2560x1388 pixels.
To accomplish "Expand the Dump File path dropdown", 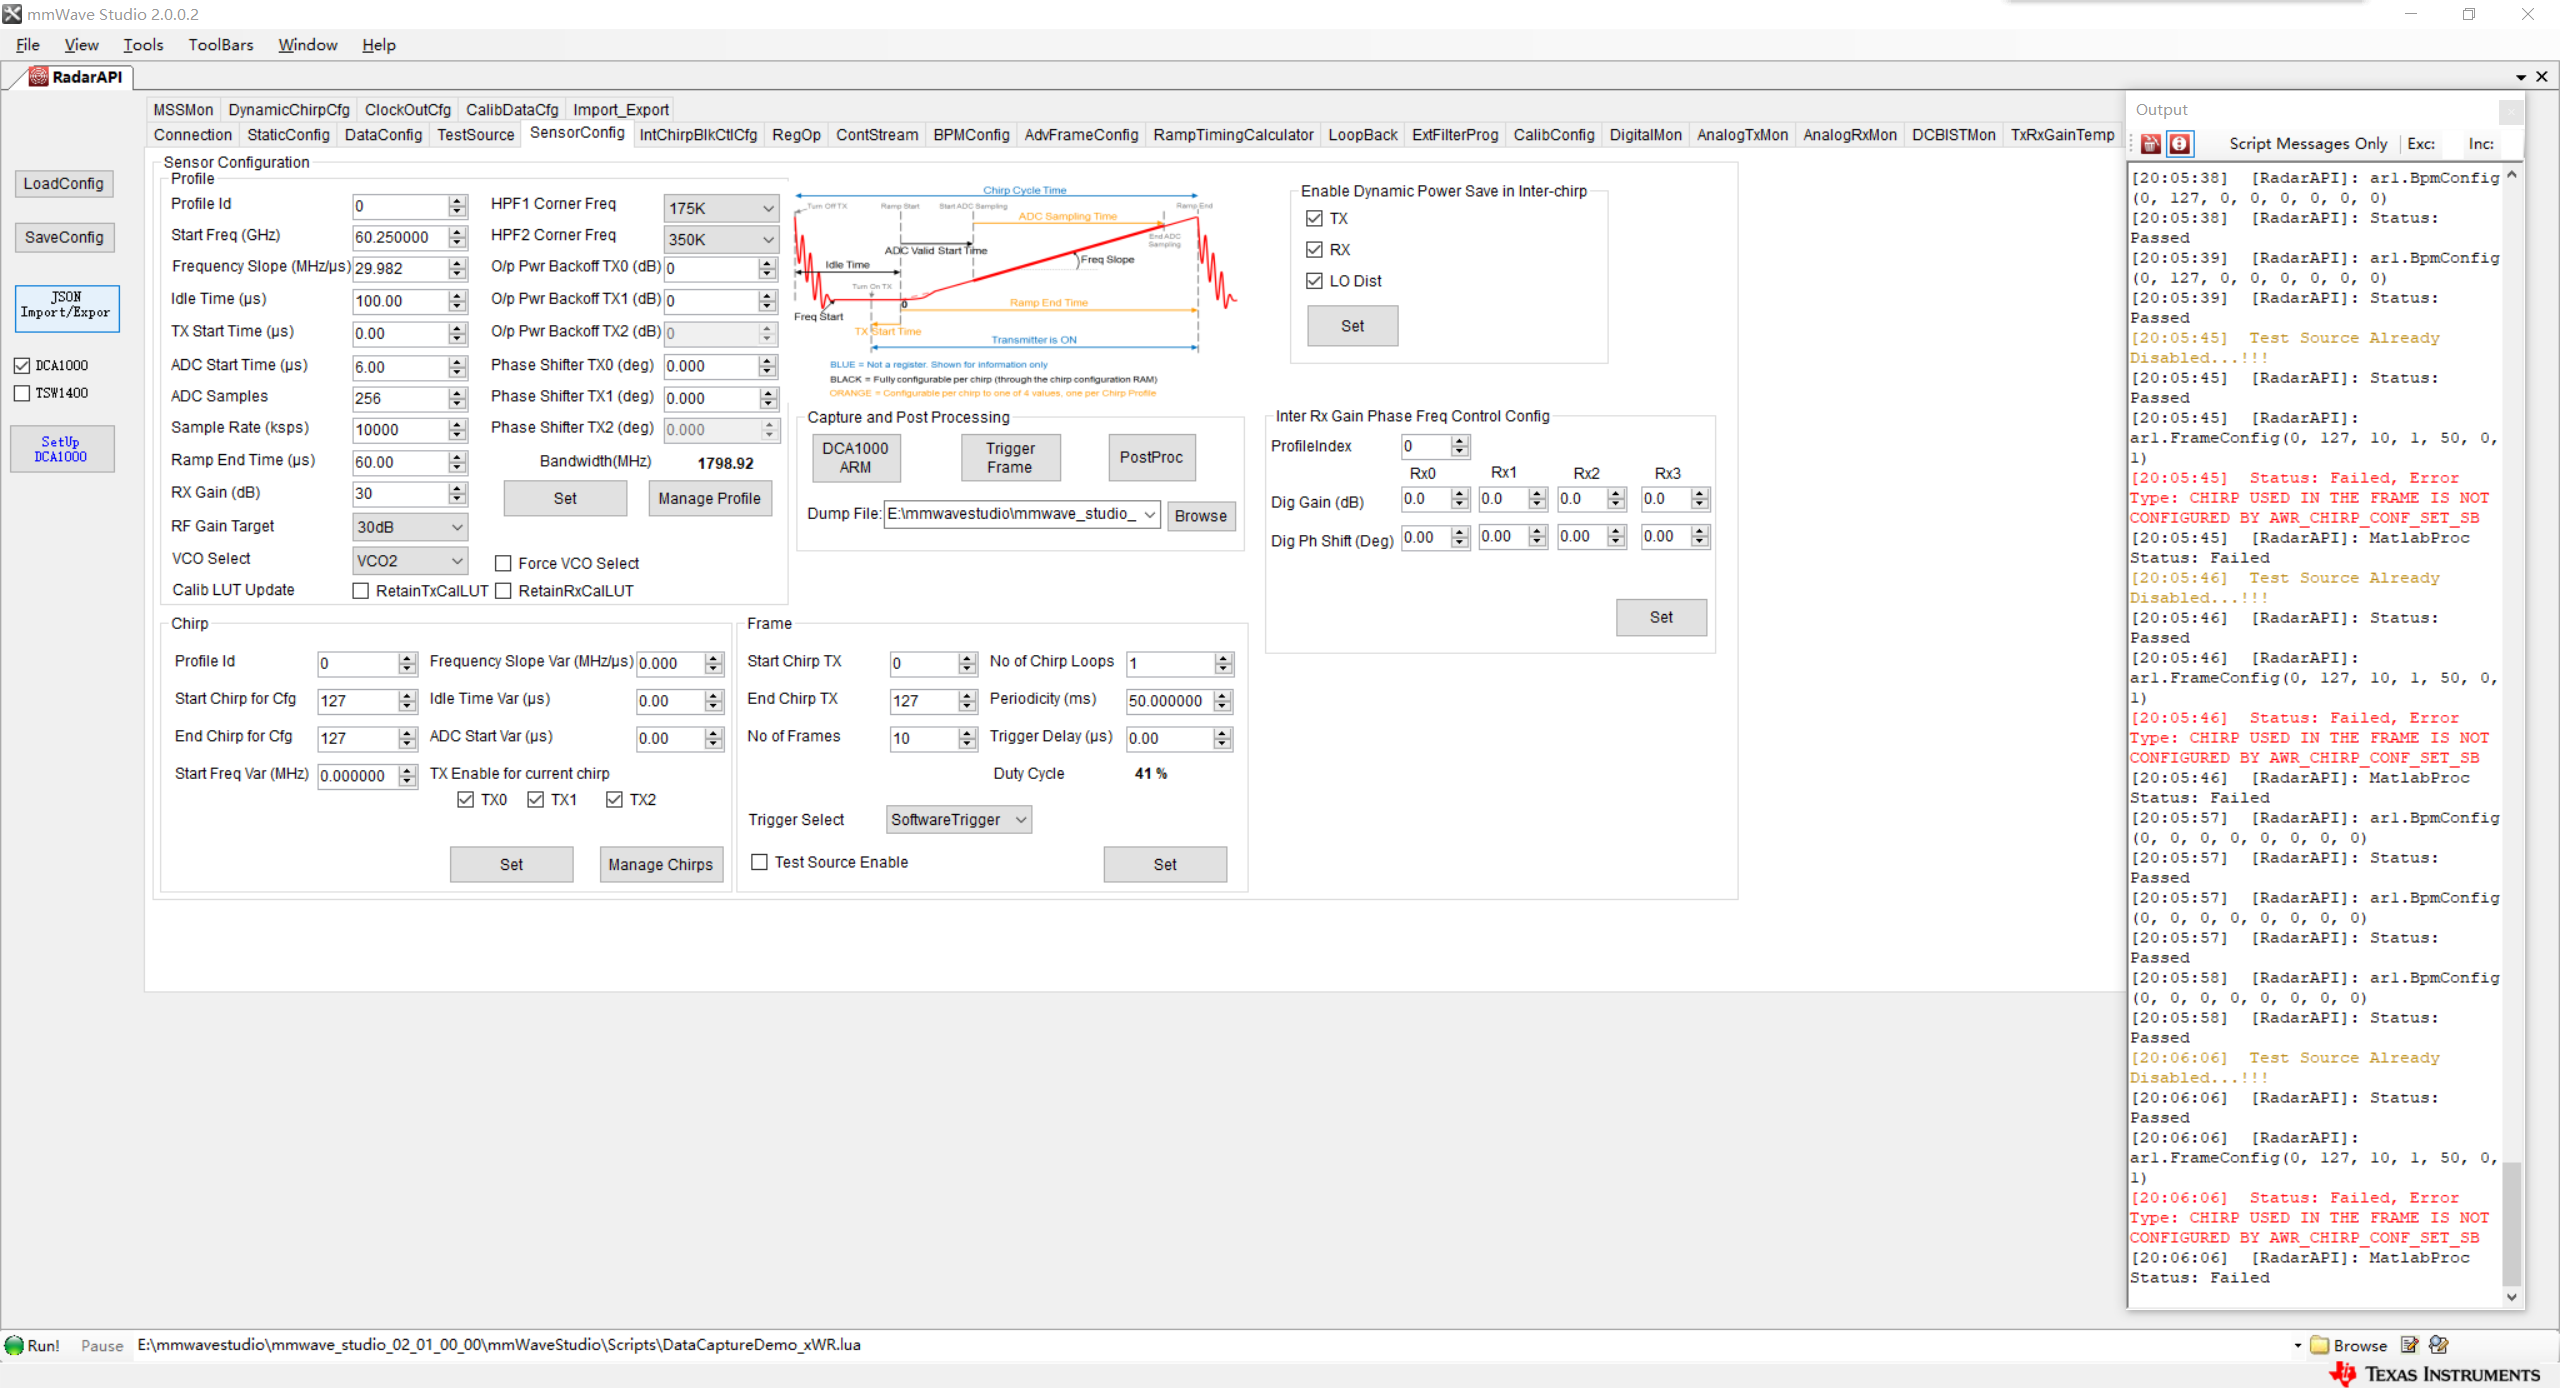I will [1150, 514].
